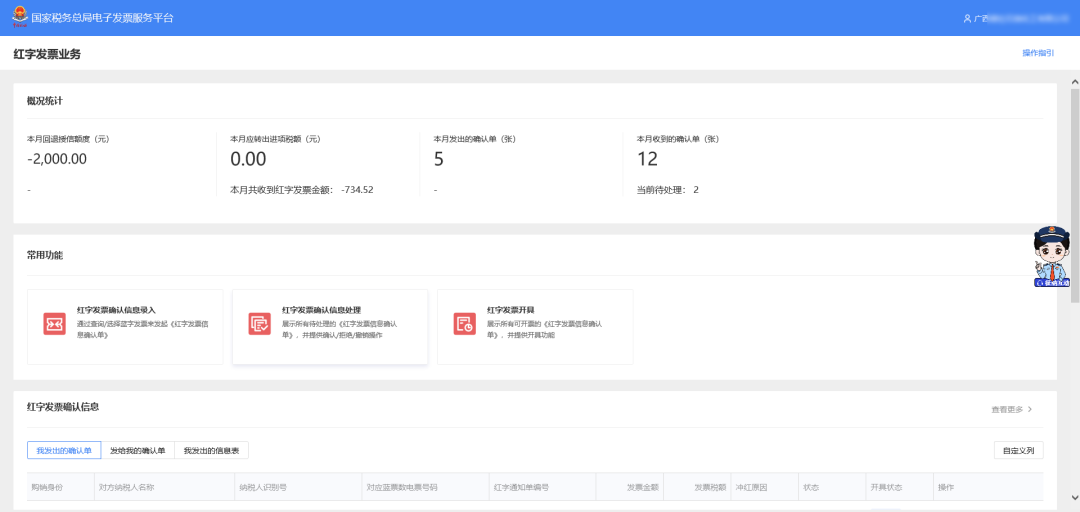1080x512 pixels.
Task: Click the tax officer assistant mascot
Action: [x=1052, y=256]
